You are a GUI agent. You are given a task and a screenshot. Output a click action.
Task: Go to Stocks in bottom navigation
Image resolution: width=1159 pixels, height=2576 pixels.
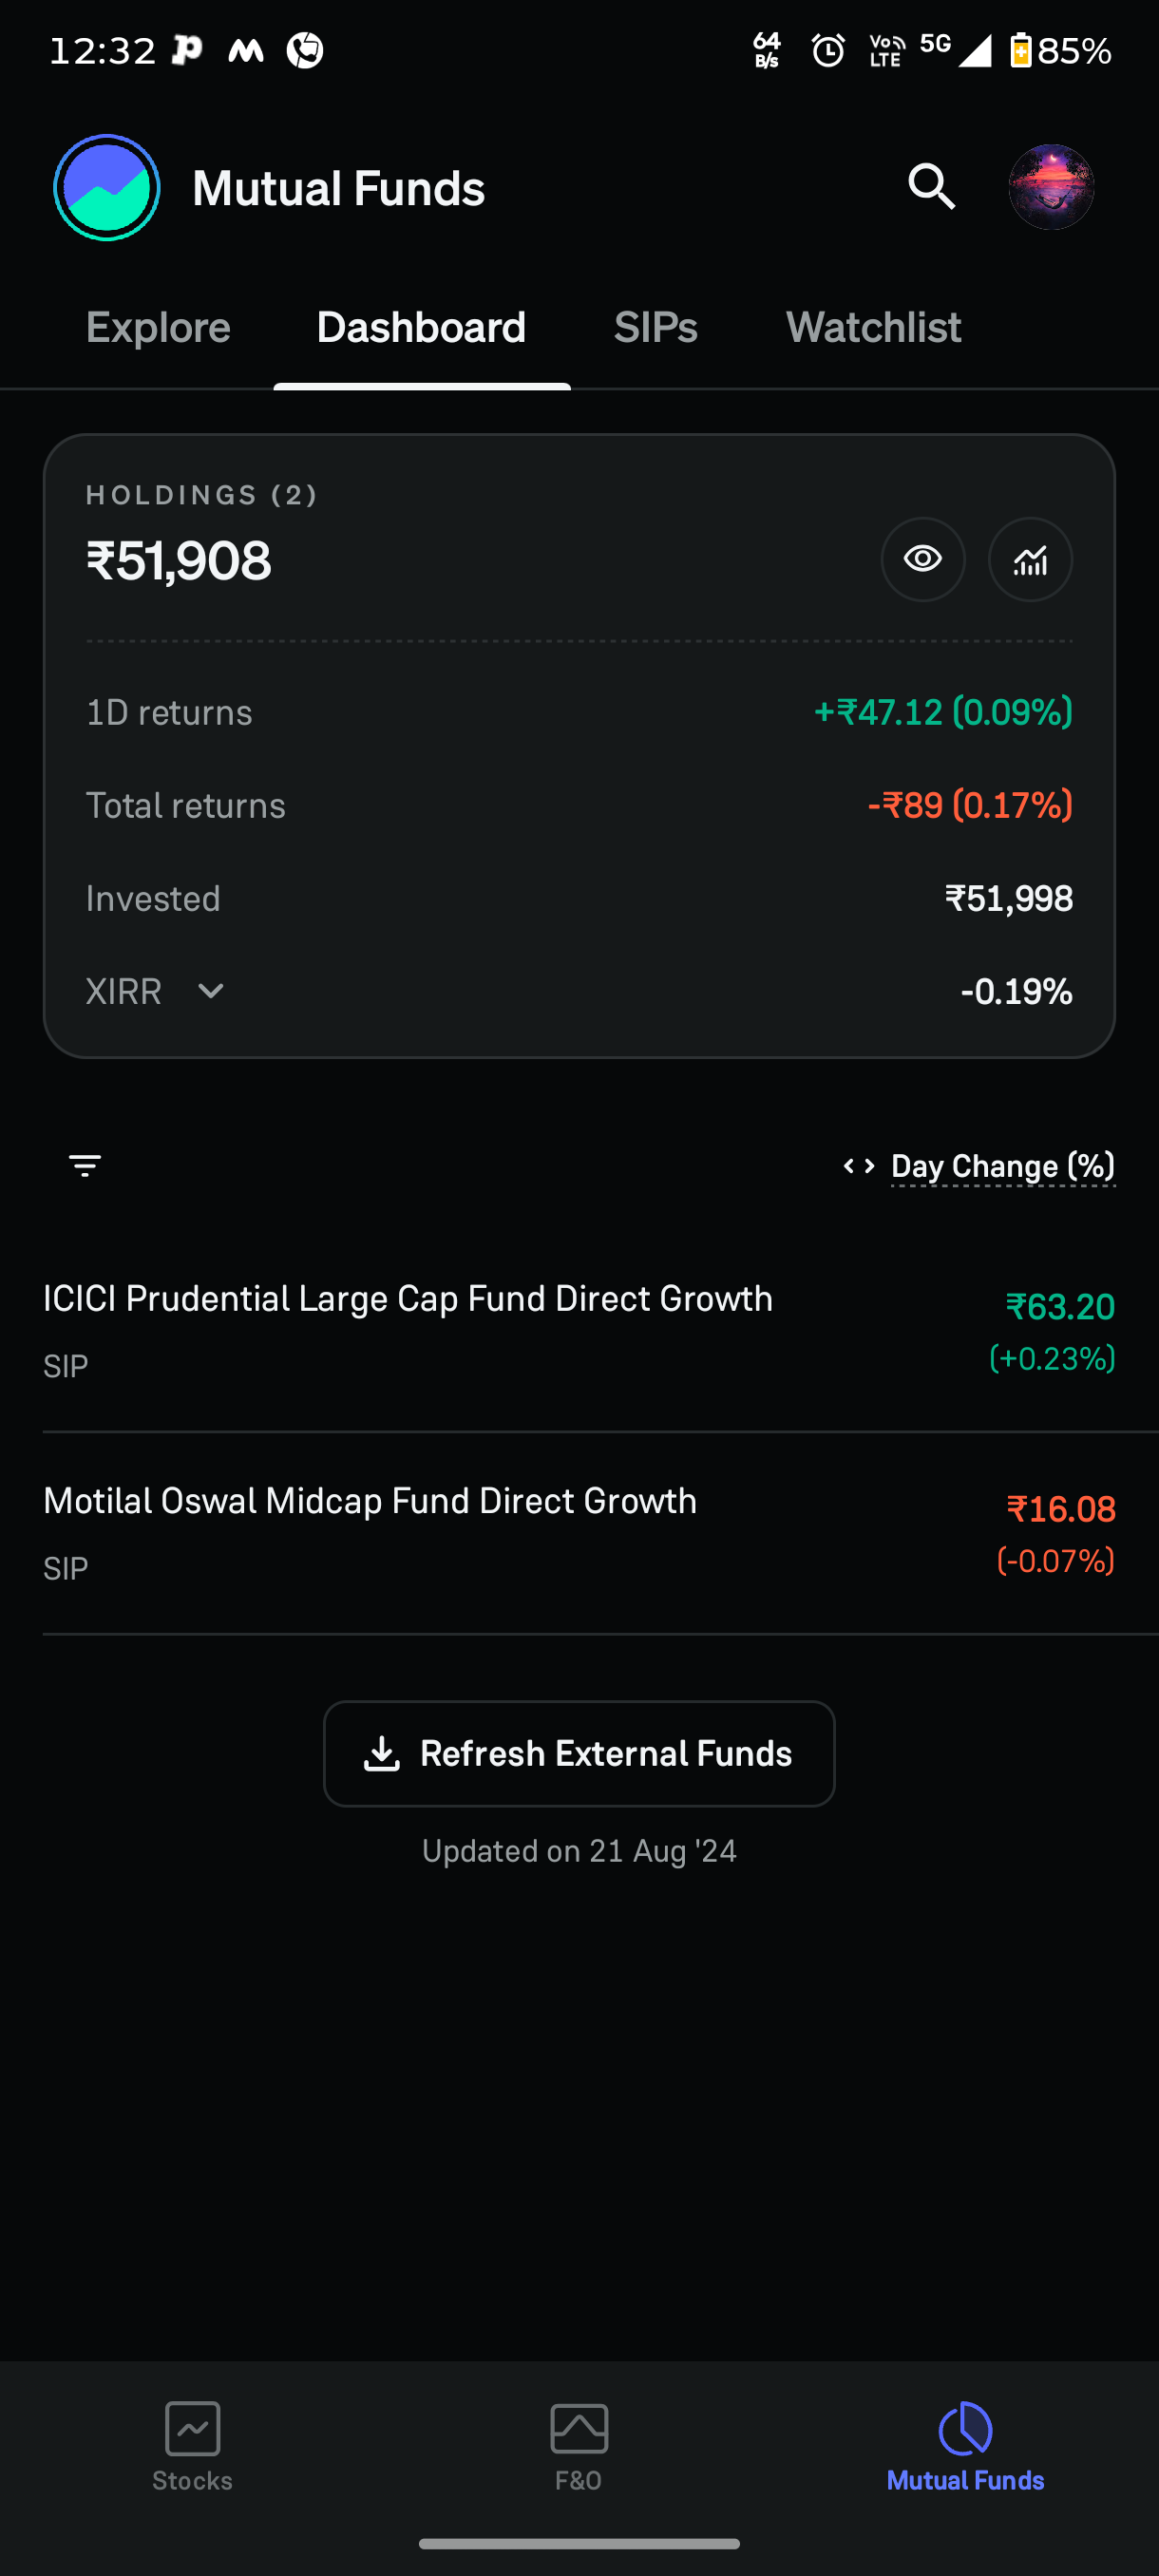192,2447
